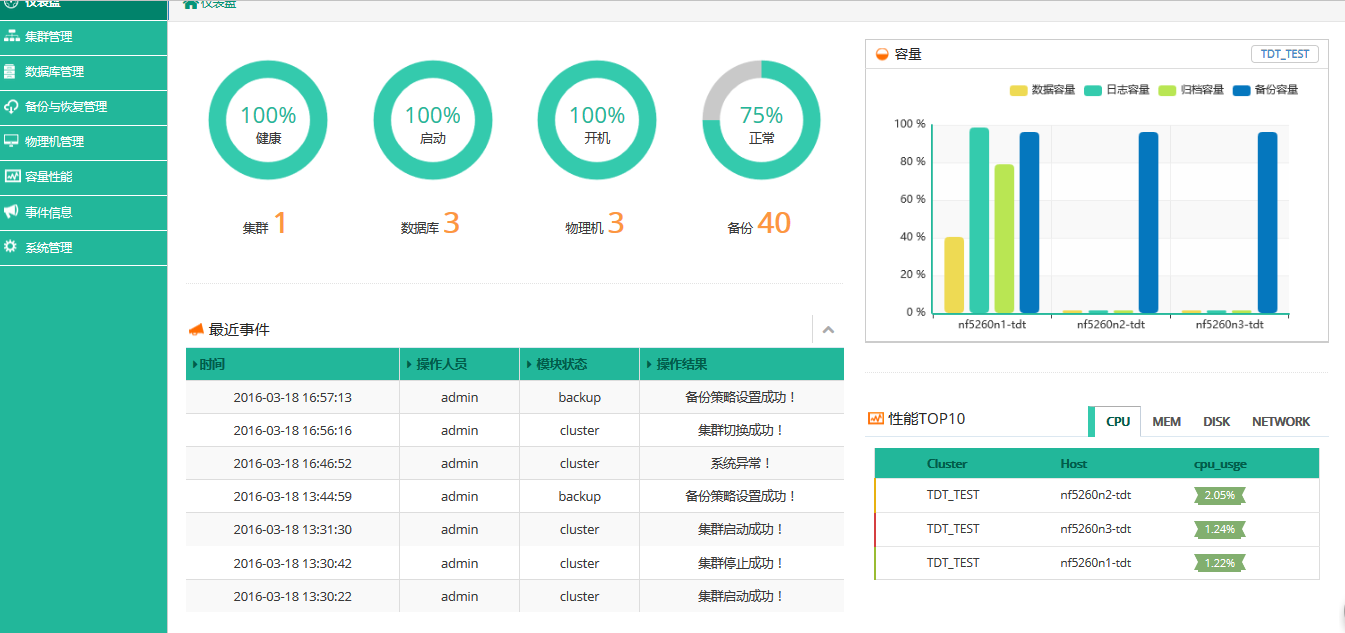1345x633 pixels.
Task: Click the event timestamp 2016-03-18 13:30:22
Action: point(292,596)
